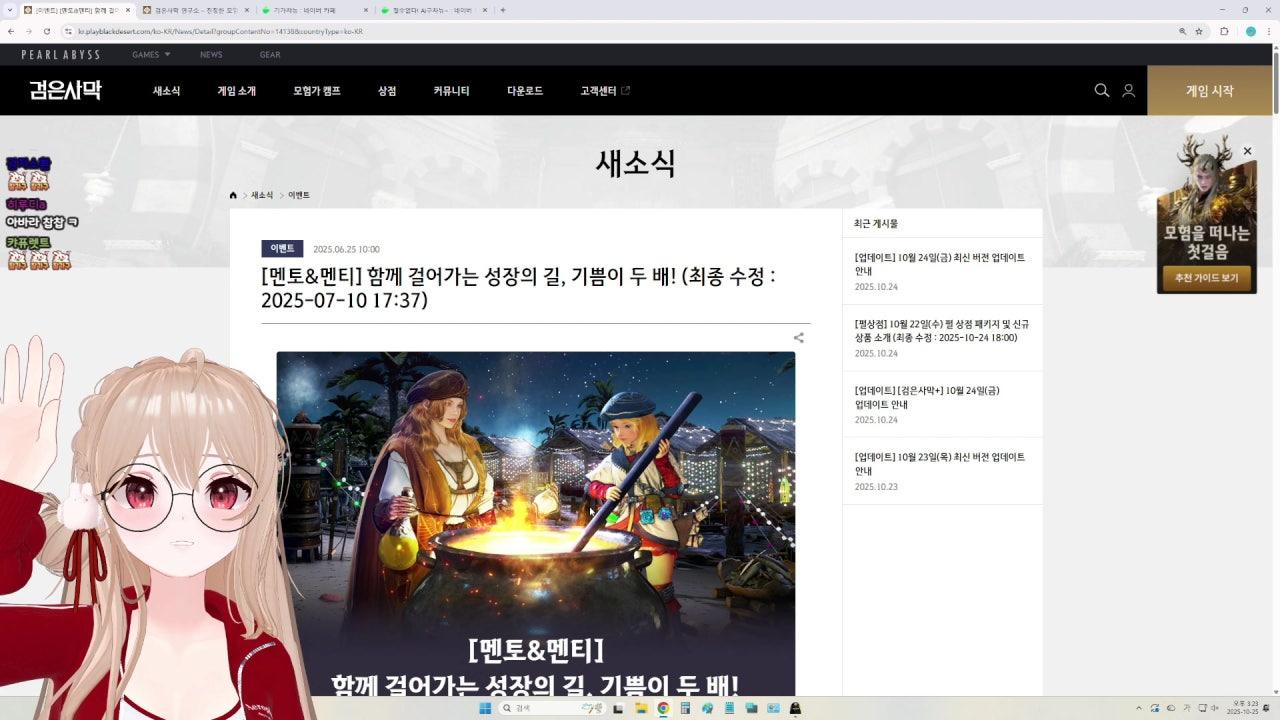Click the PEARL ABYSS logo
1280x720 pixels.
coord(61,54)
